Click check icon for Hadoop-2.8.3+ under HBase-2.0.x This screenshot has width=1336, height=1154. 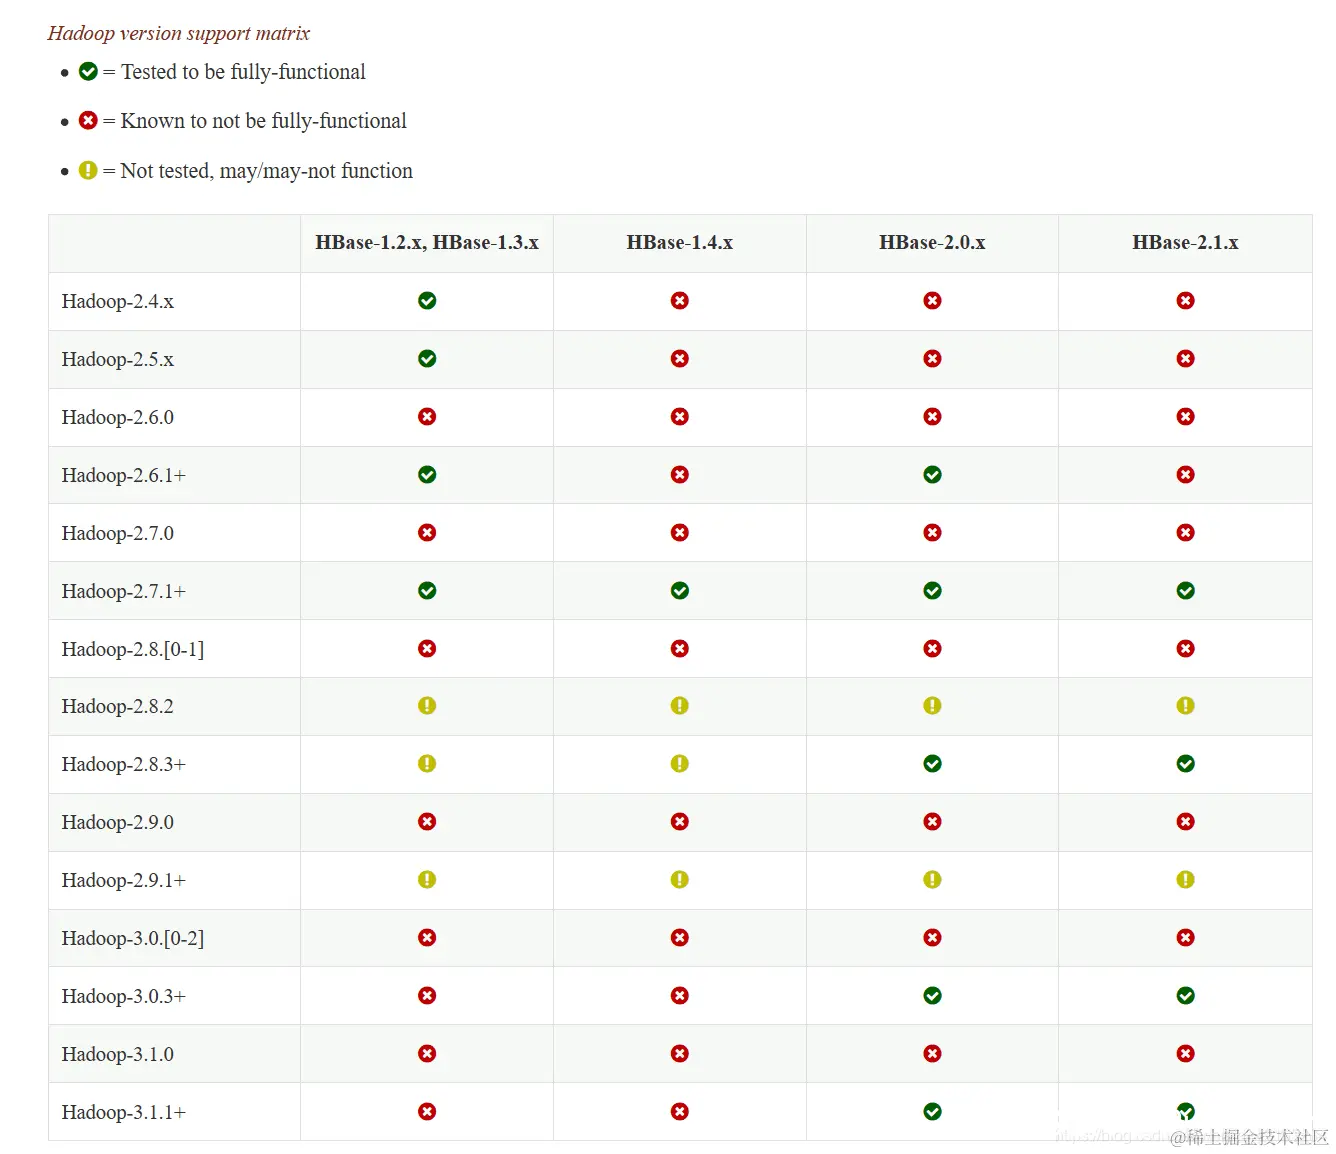click(x=933, y=764)
